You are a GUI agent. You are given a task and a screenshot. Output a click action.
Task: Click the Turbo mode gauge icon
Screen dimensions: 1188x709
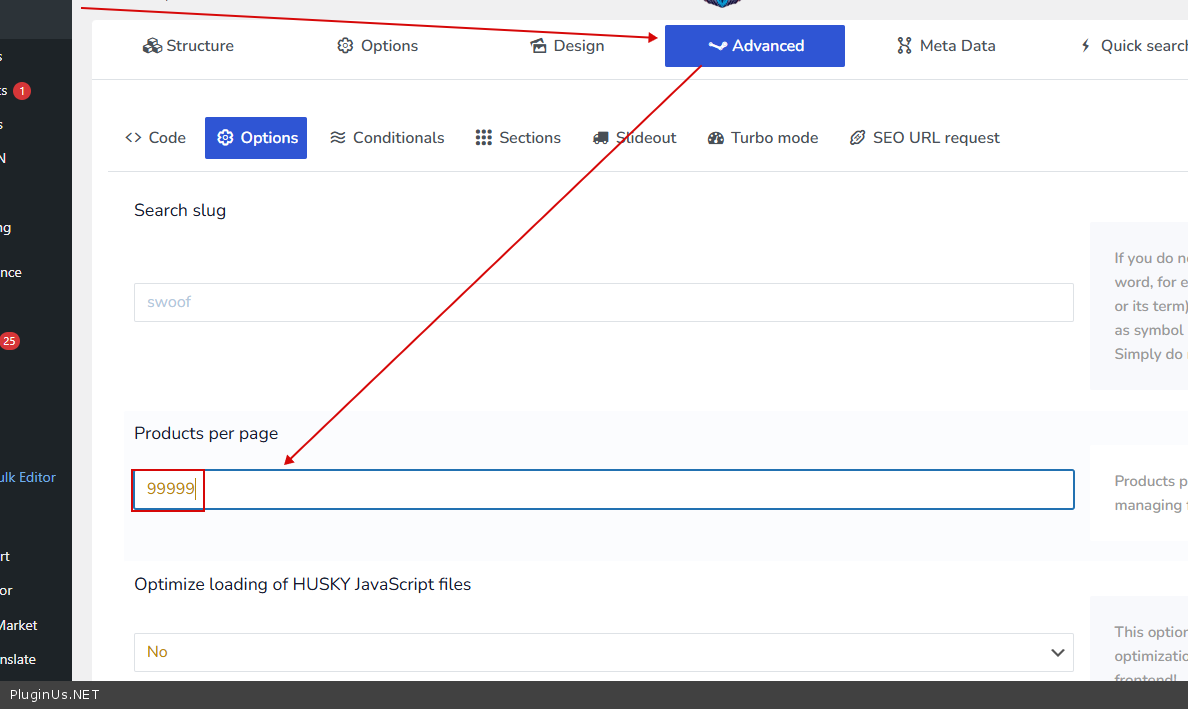point(715,138)
